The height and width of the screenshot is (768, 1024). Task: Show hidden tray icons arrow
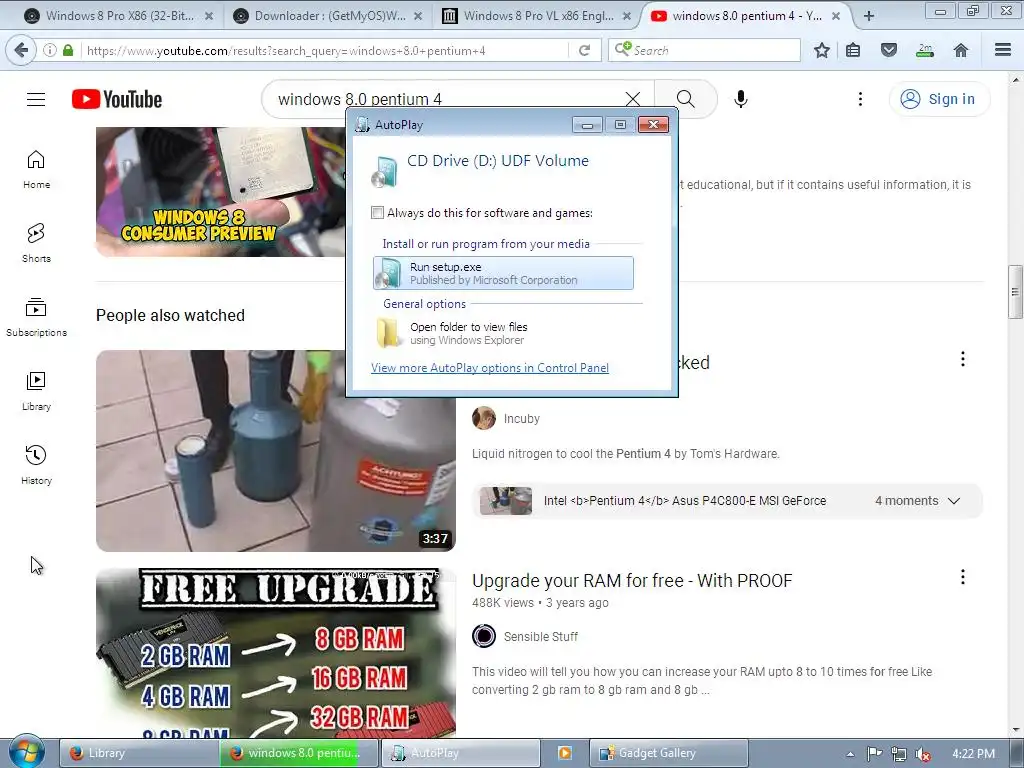[850, 754]
